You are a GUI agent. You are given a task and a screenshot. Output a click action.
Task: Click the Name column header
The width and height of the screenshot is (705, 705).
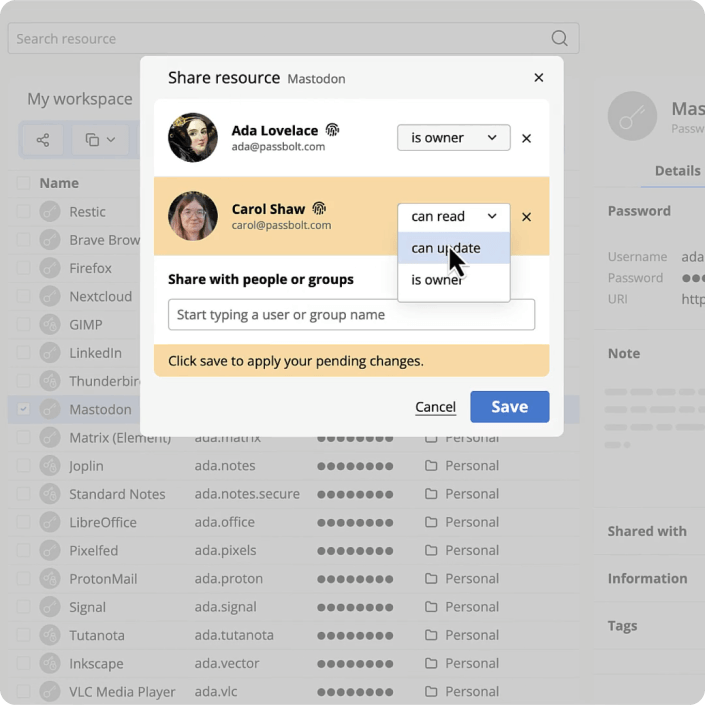(59, 183)
